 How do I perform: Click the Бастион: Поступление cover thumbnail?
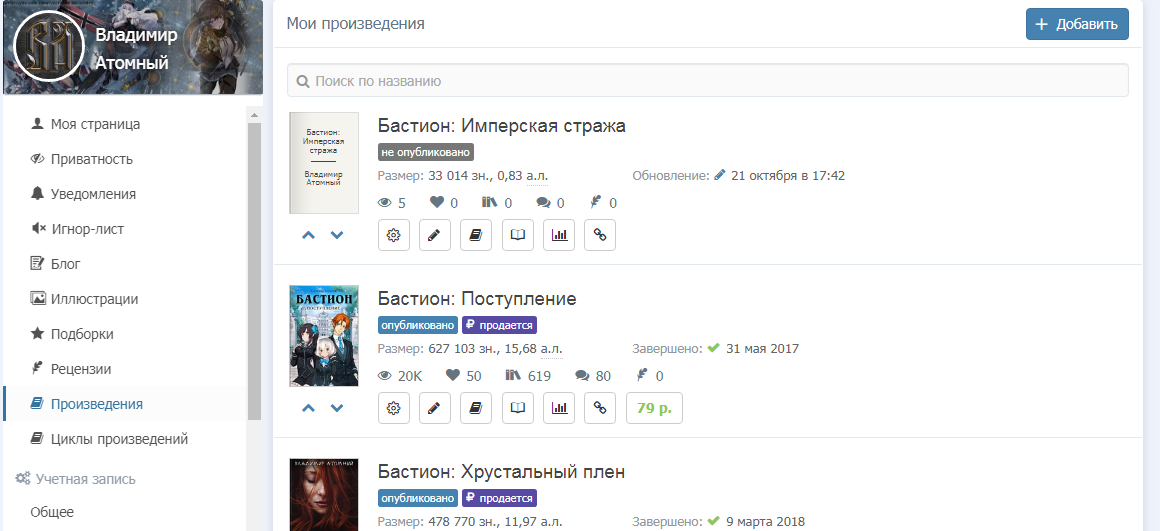point(324,336)
